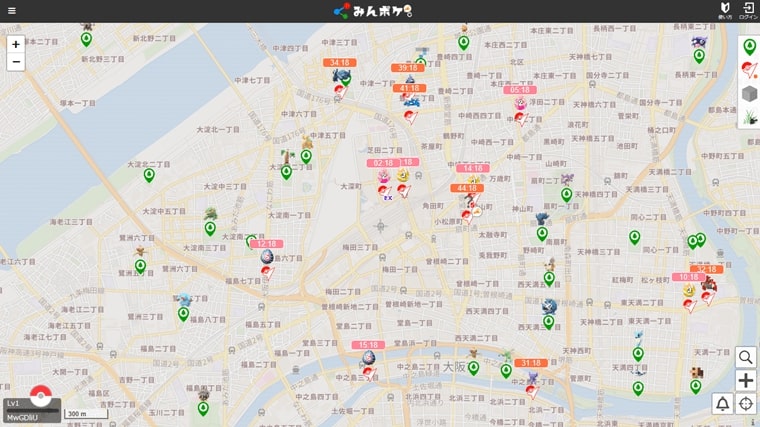Select the raid timer 31:18
Screen dimensions: 760x427
coord(531,363)
